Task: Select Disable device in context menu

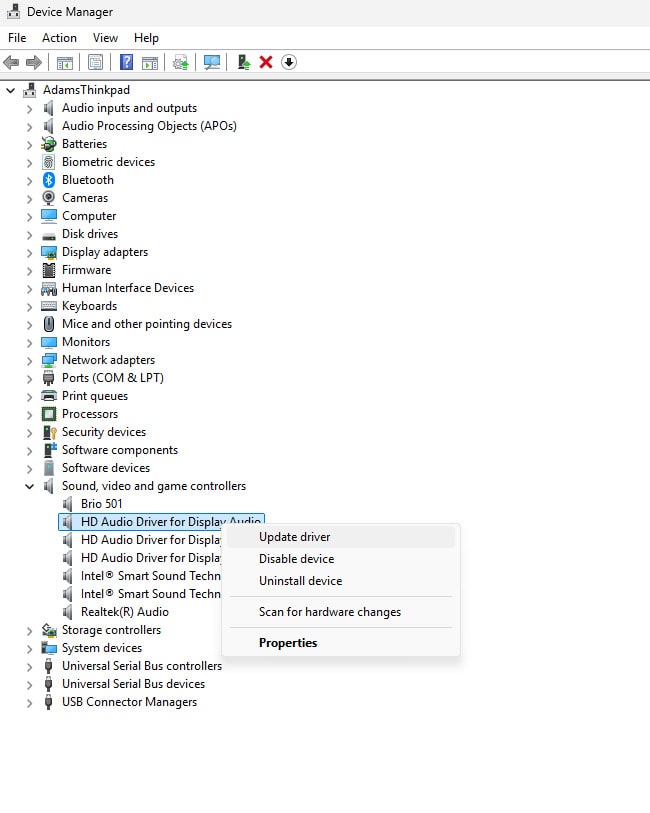Action: click(x=296, y=559)
